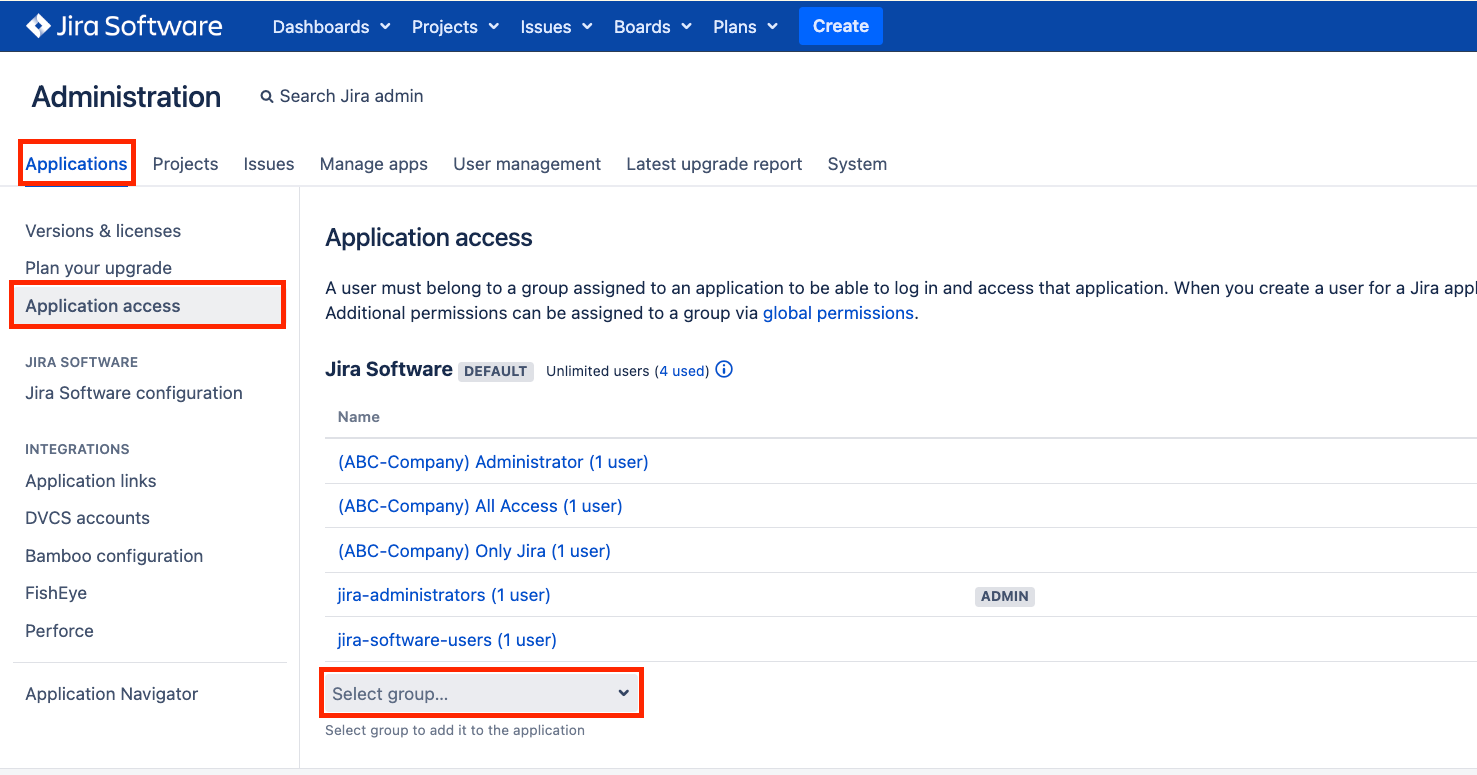Focus the Search Jira admin field
Image resolution: width=1477 pixels, height=775 pixels.
pyautogui.click(x=351, y=96)
